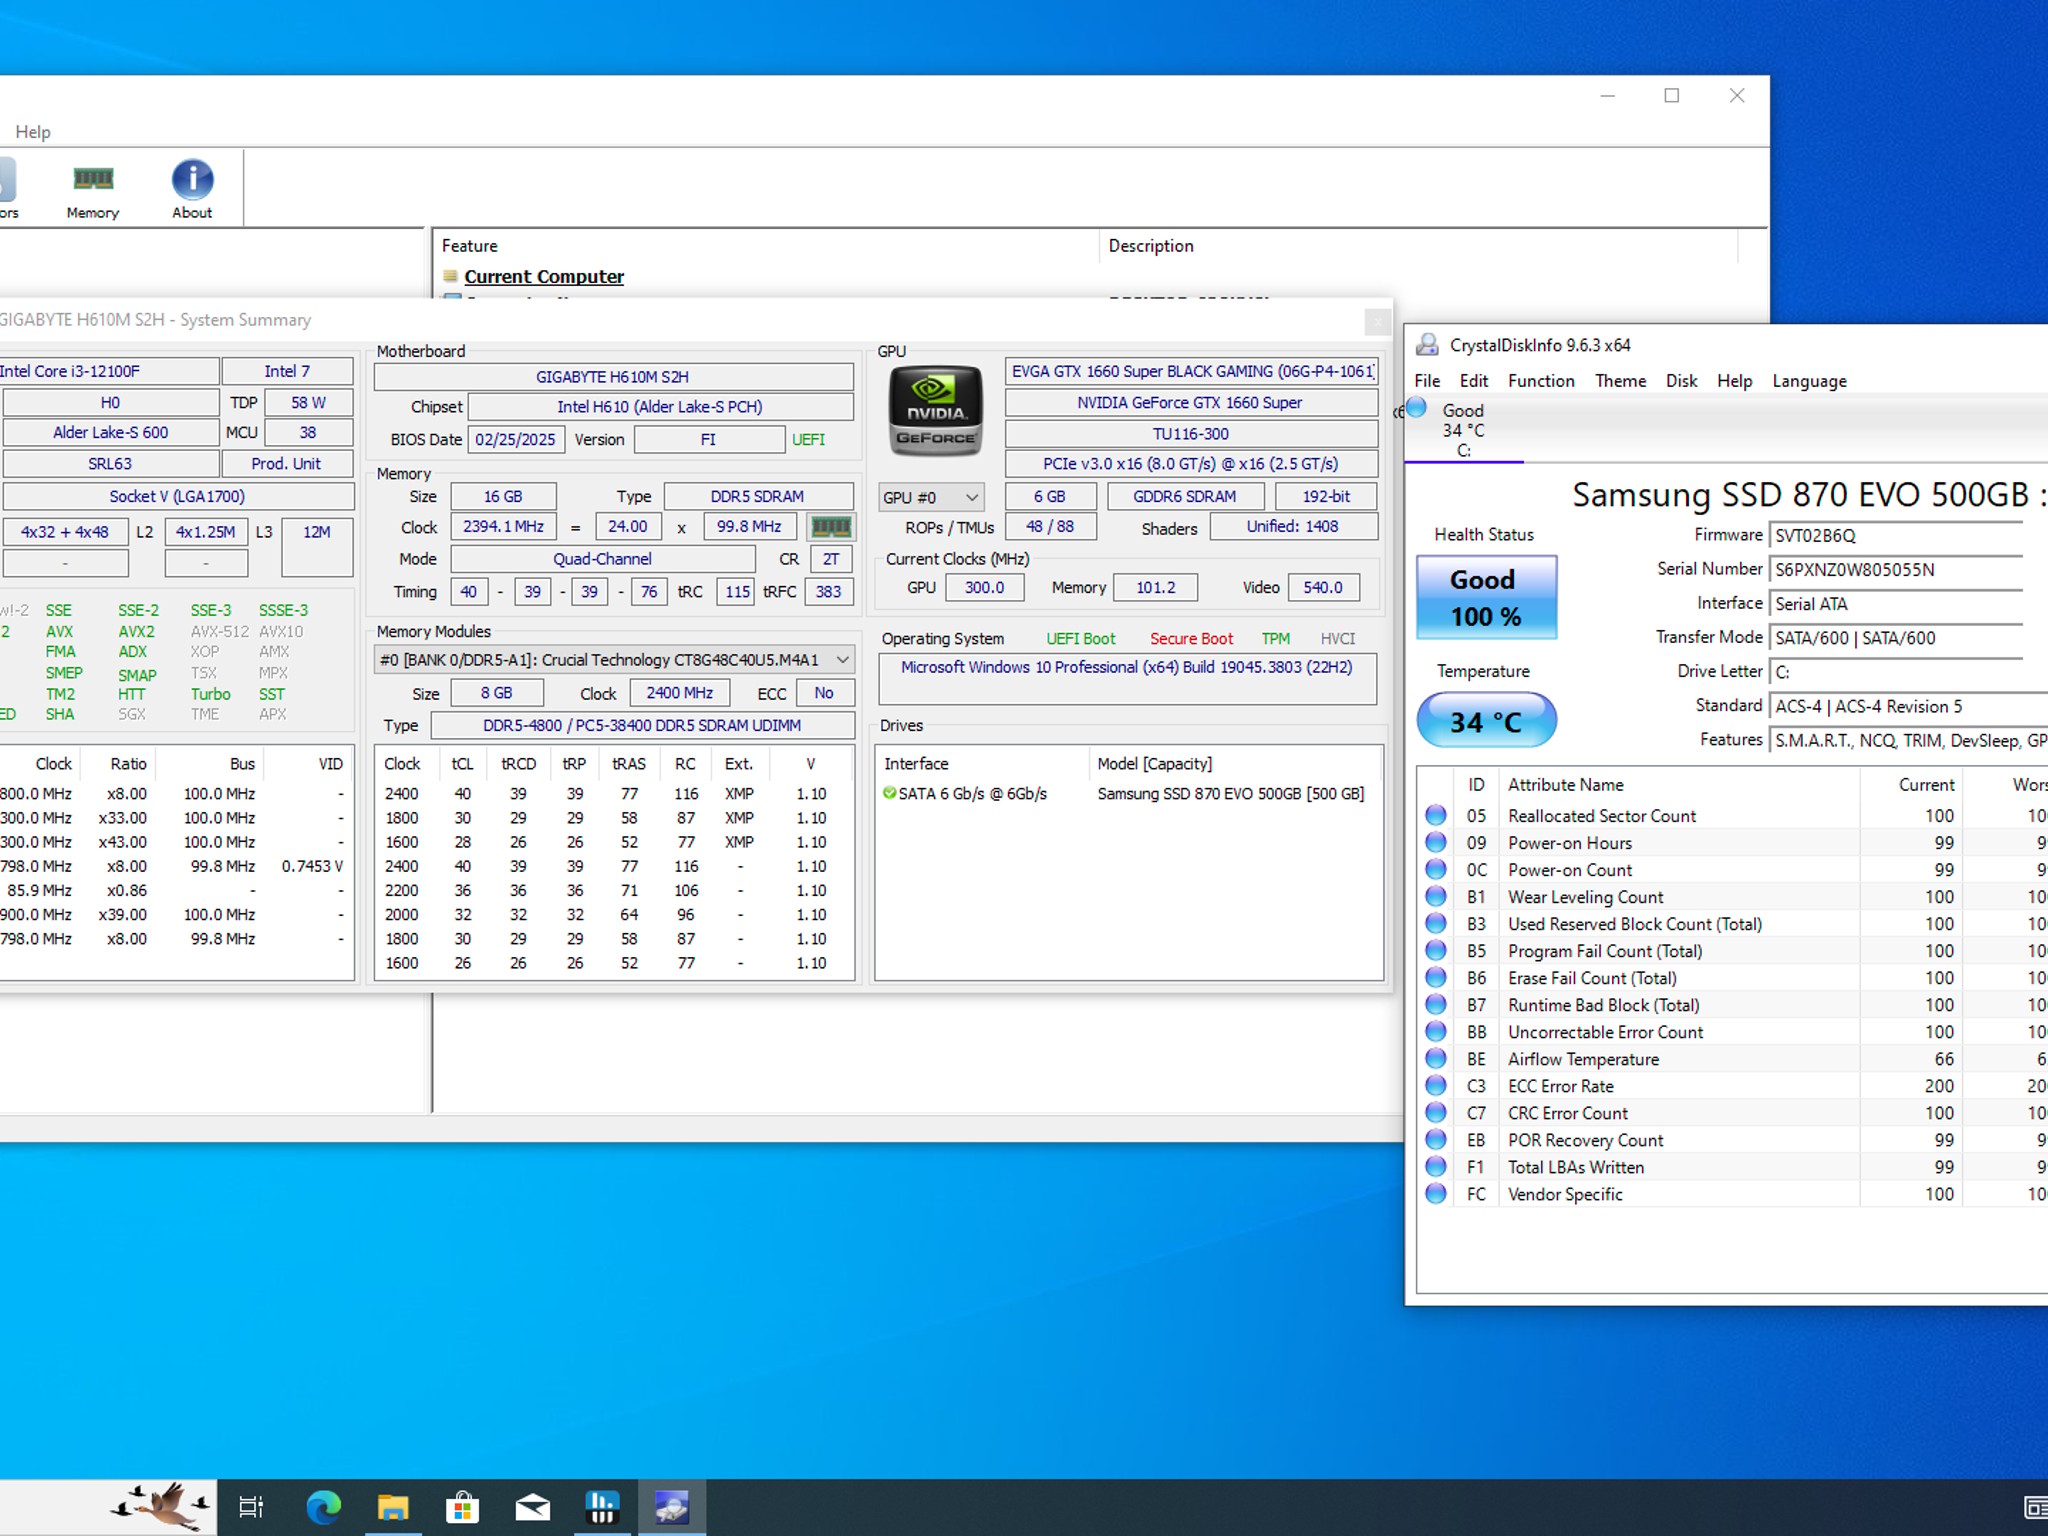This screenshot has height=1536, width=2048.
Task: Click status dot for Vendor Specific
Action: [1436, 1193]
